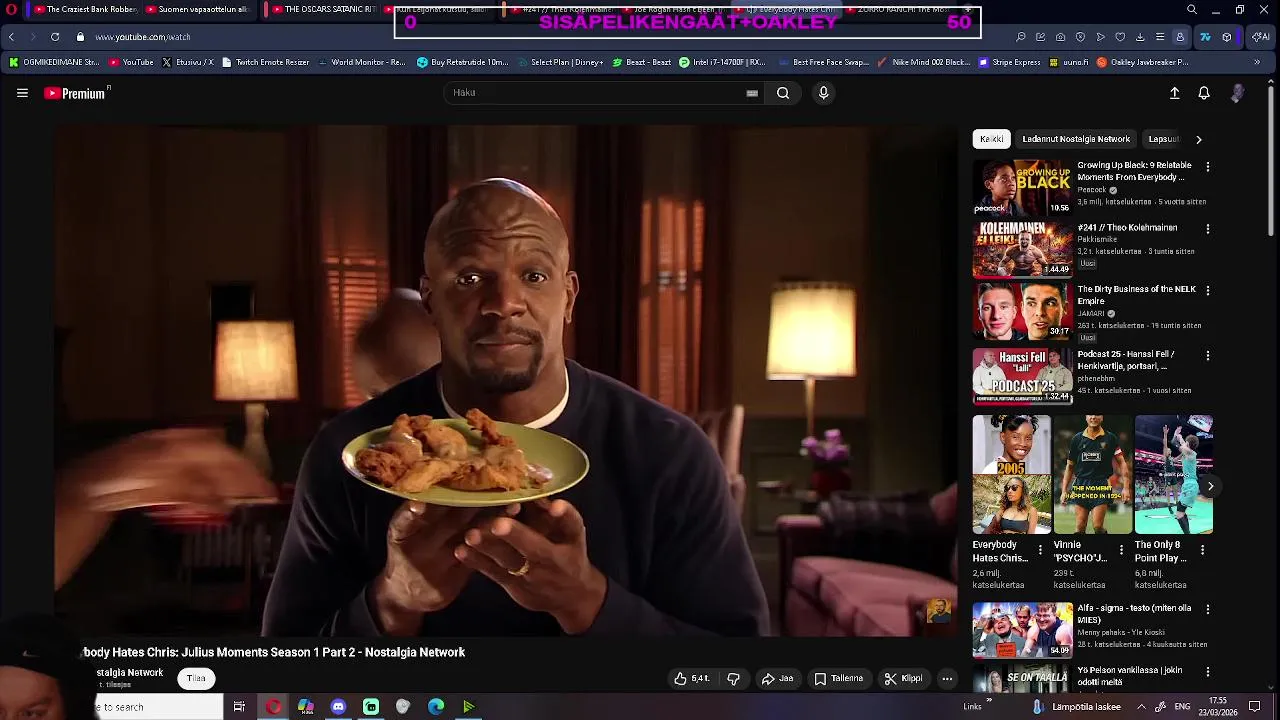Click the youtube.com address bar
Screen dimensions: 1280x720
[x=142, y=37]
